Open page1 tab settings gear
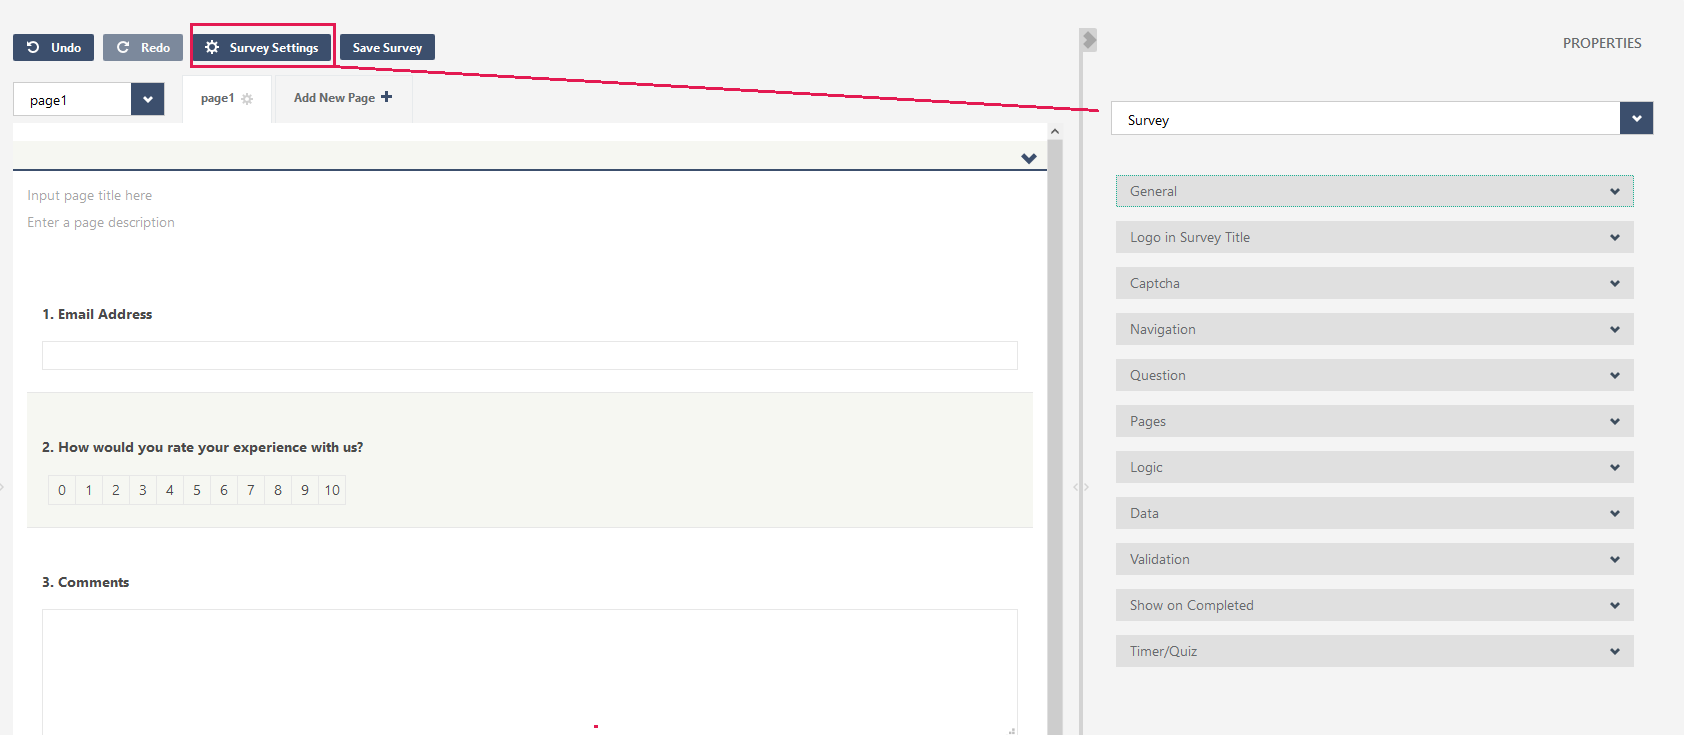Image resolution: width=1684 pixels, height=735 pixels. click(247, 99)
